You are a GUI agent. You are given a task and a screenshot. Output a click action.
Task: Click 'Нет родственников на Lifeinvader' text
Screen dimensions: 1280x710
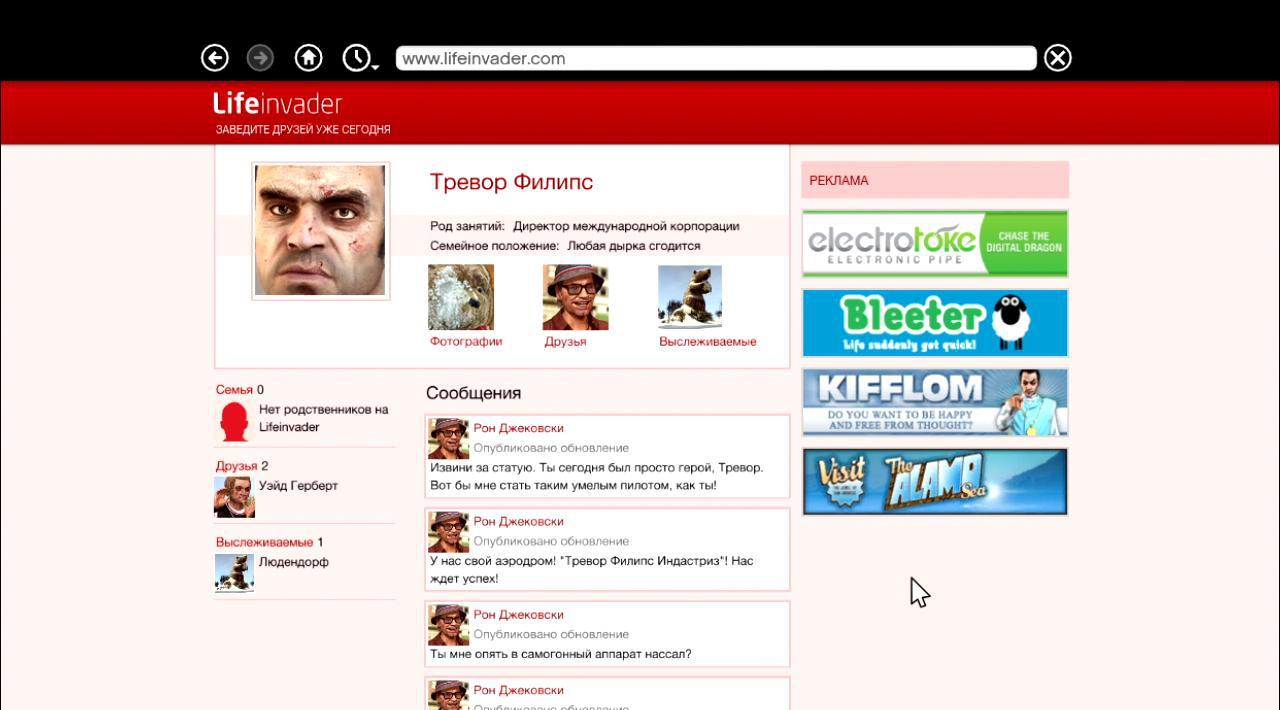[323, 418]
